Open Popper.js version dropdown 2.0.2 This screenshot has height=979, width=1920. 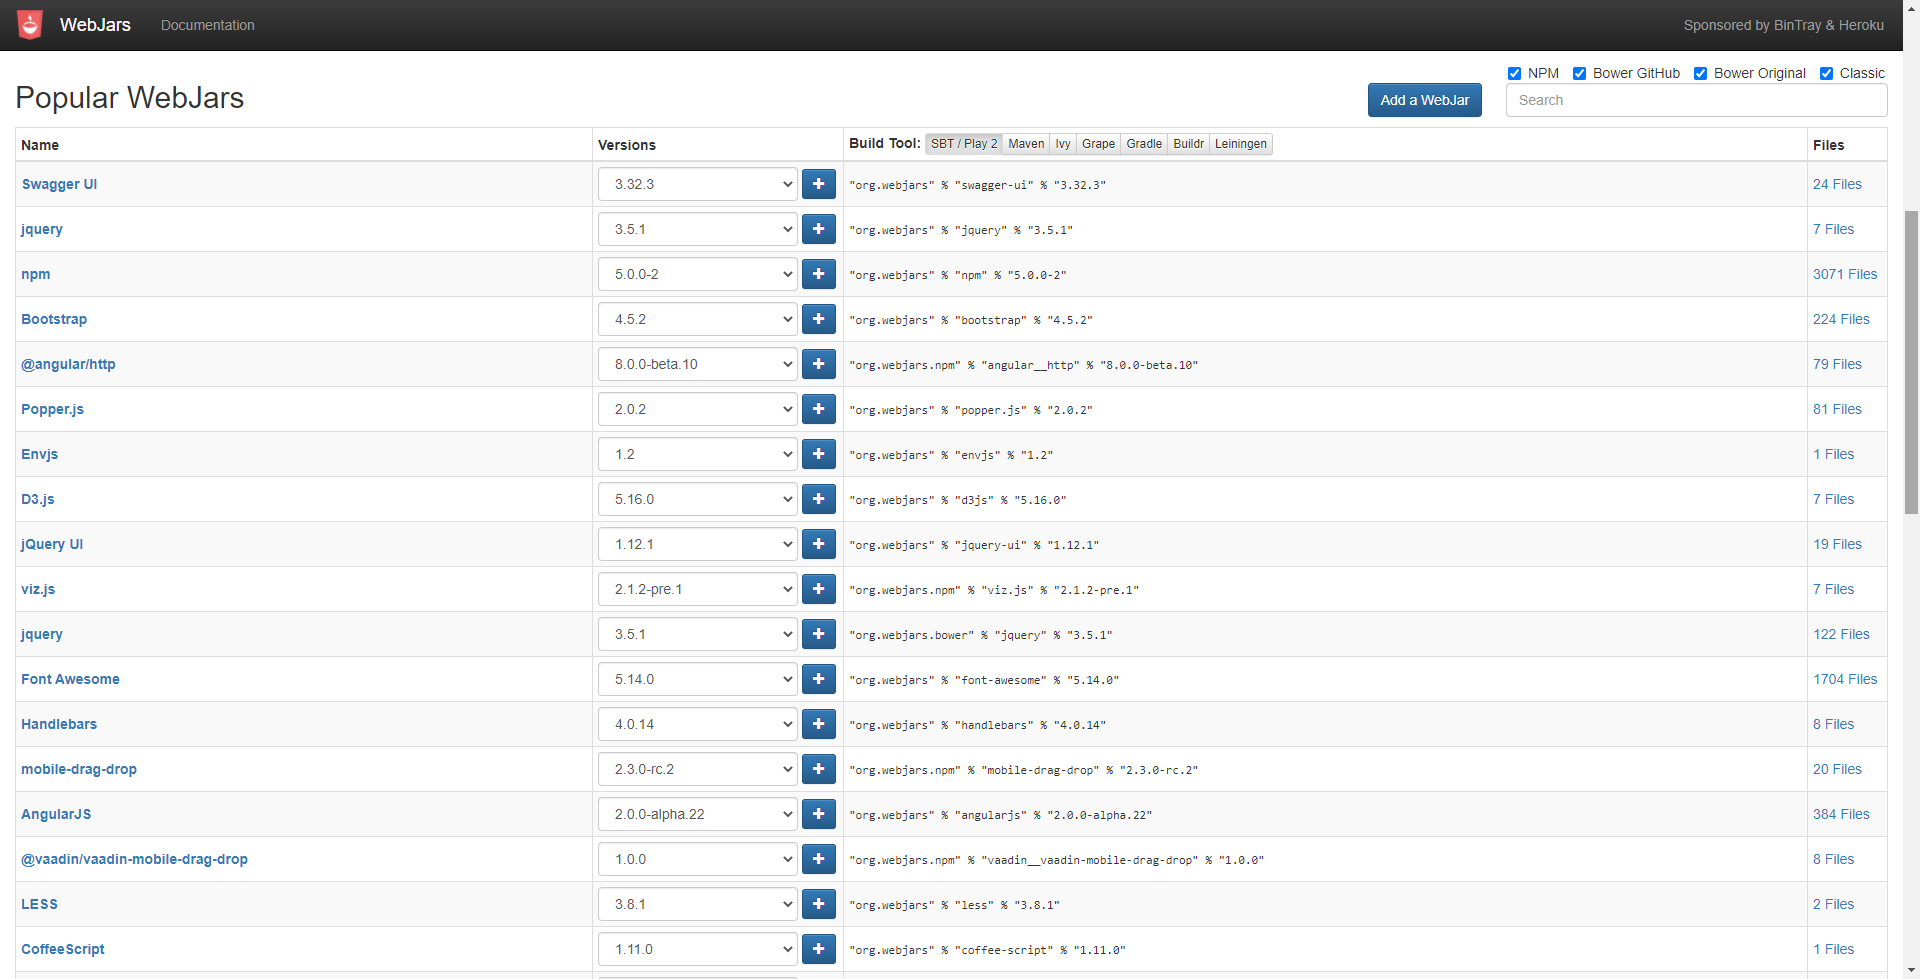tap(697, 409)
